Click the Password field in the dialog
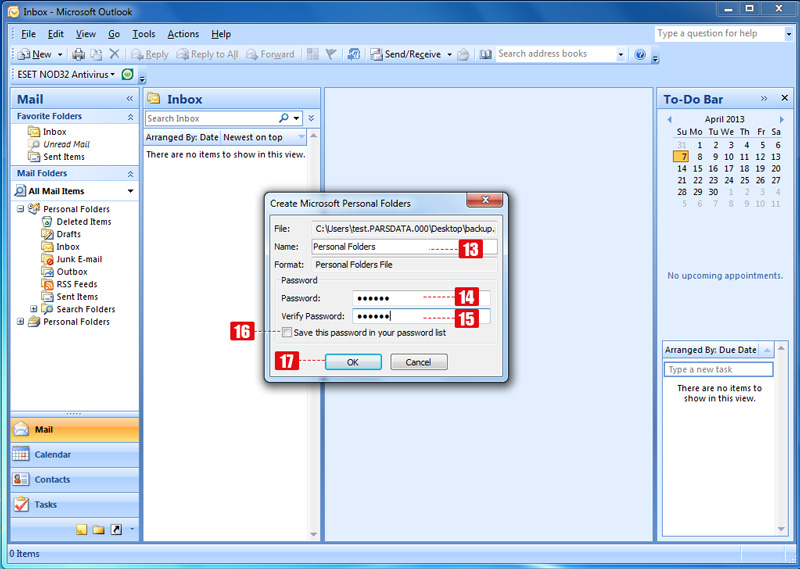This screenshot has height=569, width=800. (x=421, y=298)
